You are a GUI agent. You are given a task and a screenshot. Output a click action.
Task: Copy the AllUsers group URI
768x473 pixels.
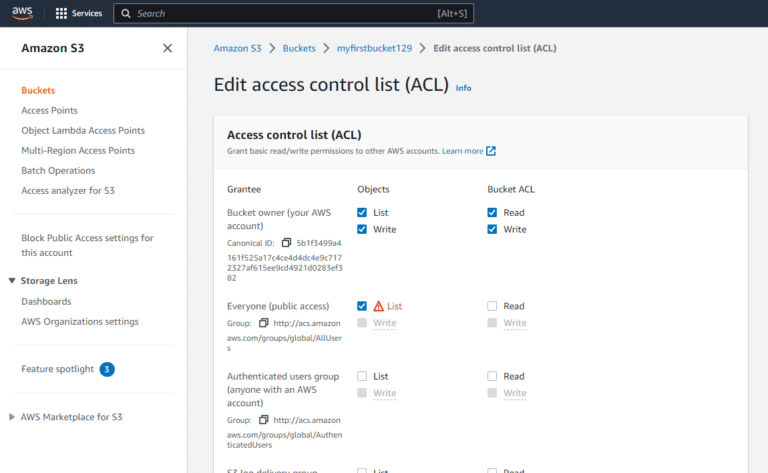[x=264, y=323]
